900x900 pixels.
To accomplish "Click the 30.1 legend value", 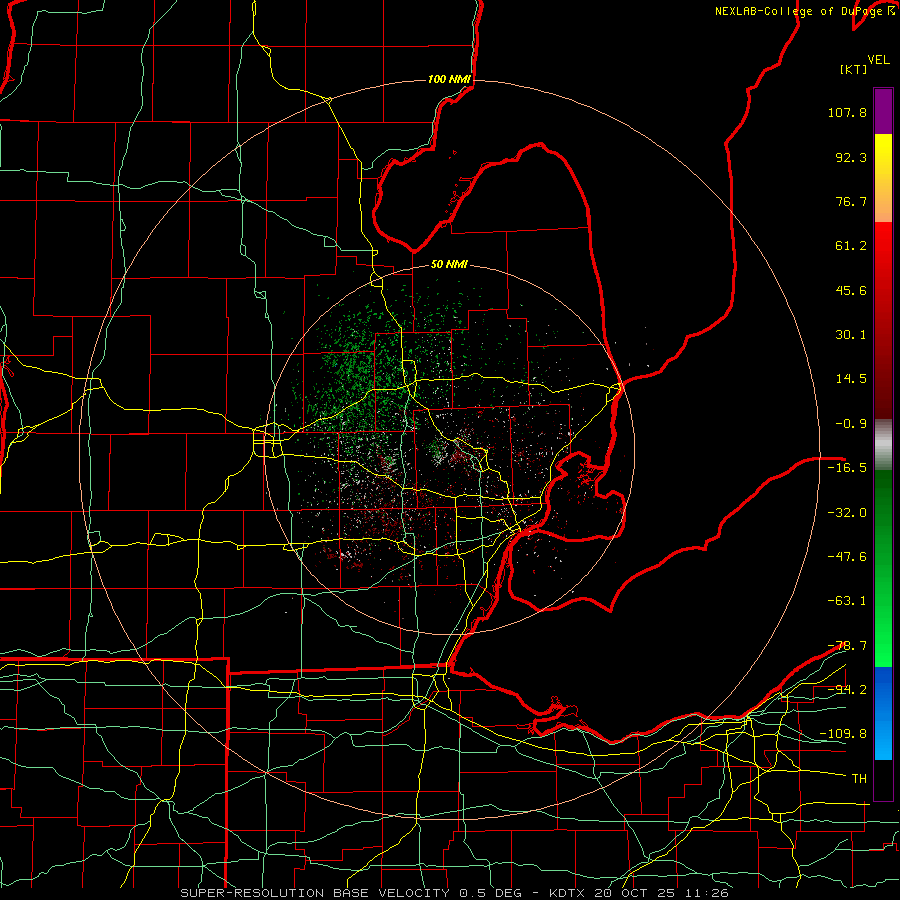I will pyautogui.click(x=851, y=335).
